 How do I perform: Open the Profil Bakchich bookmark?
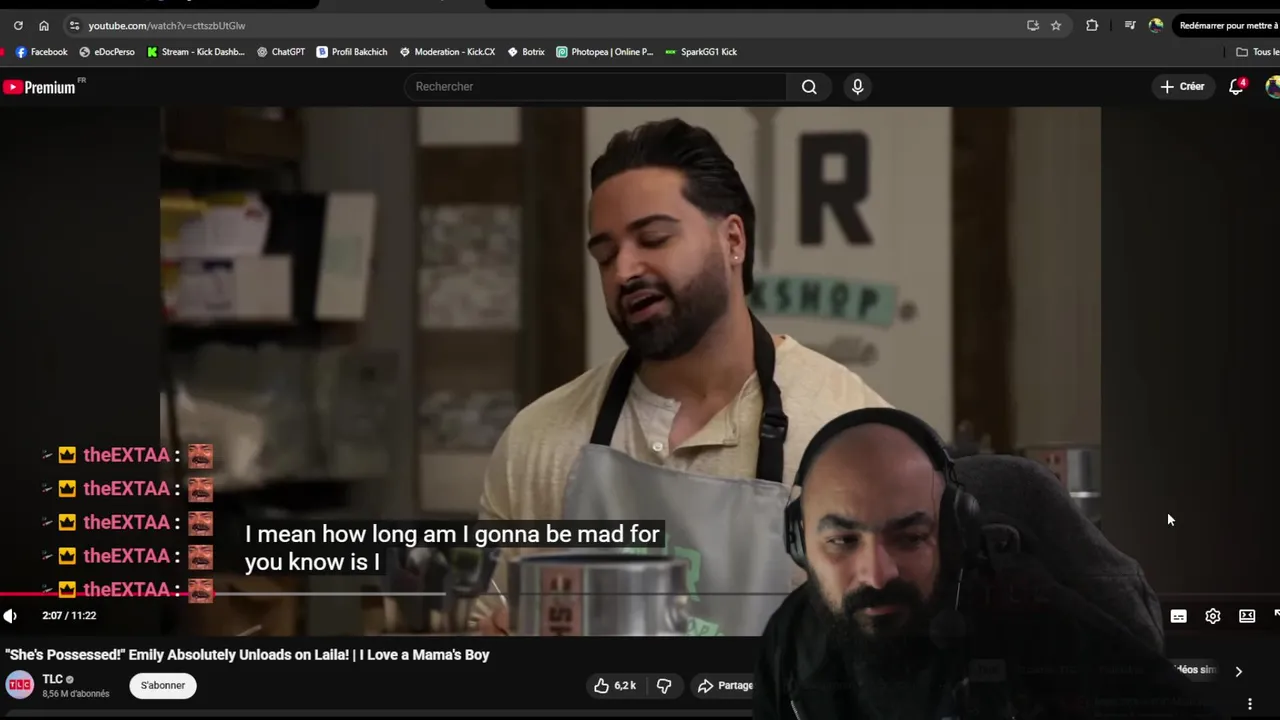352,52
